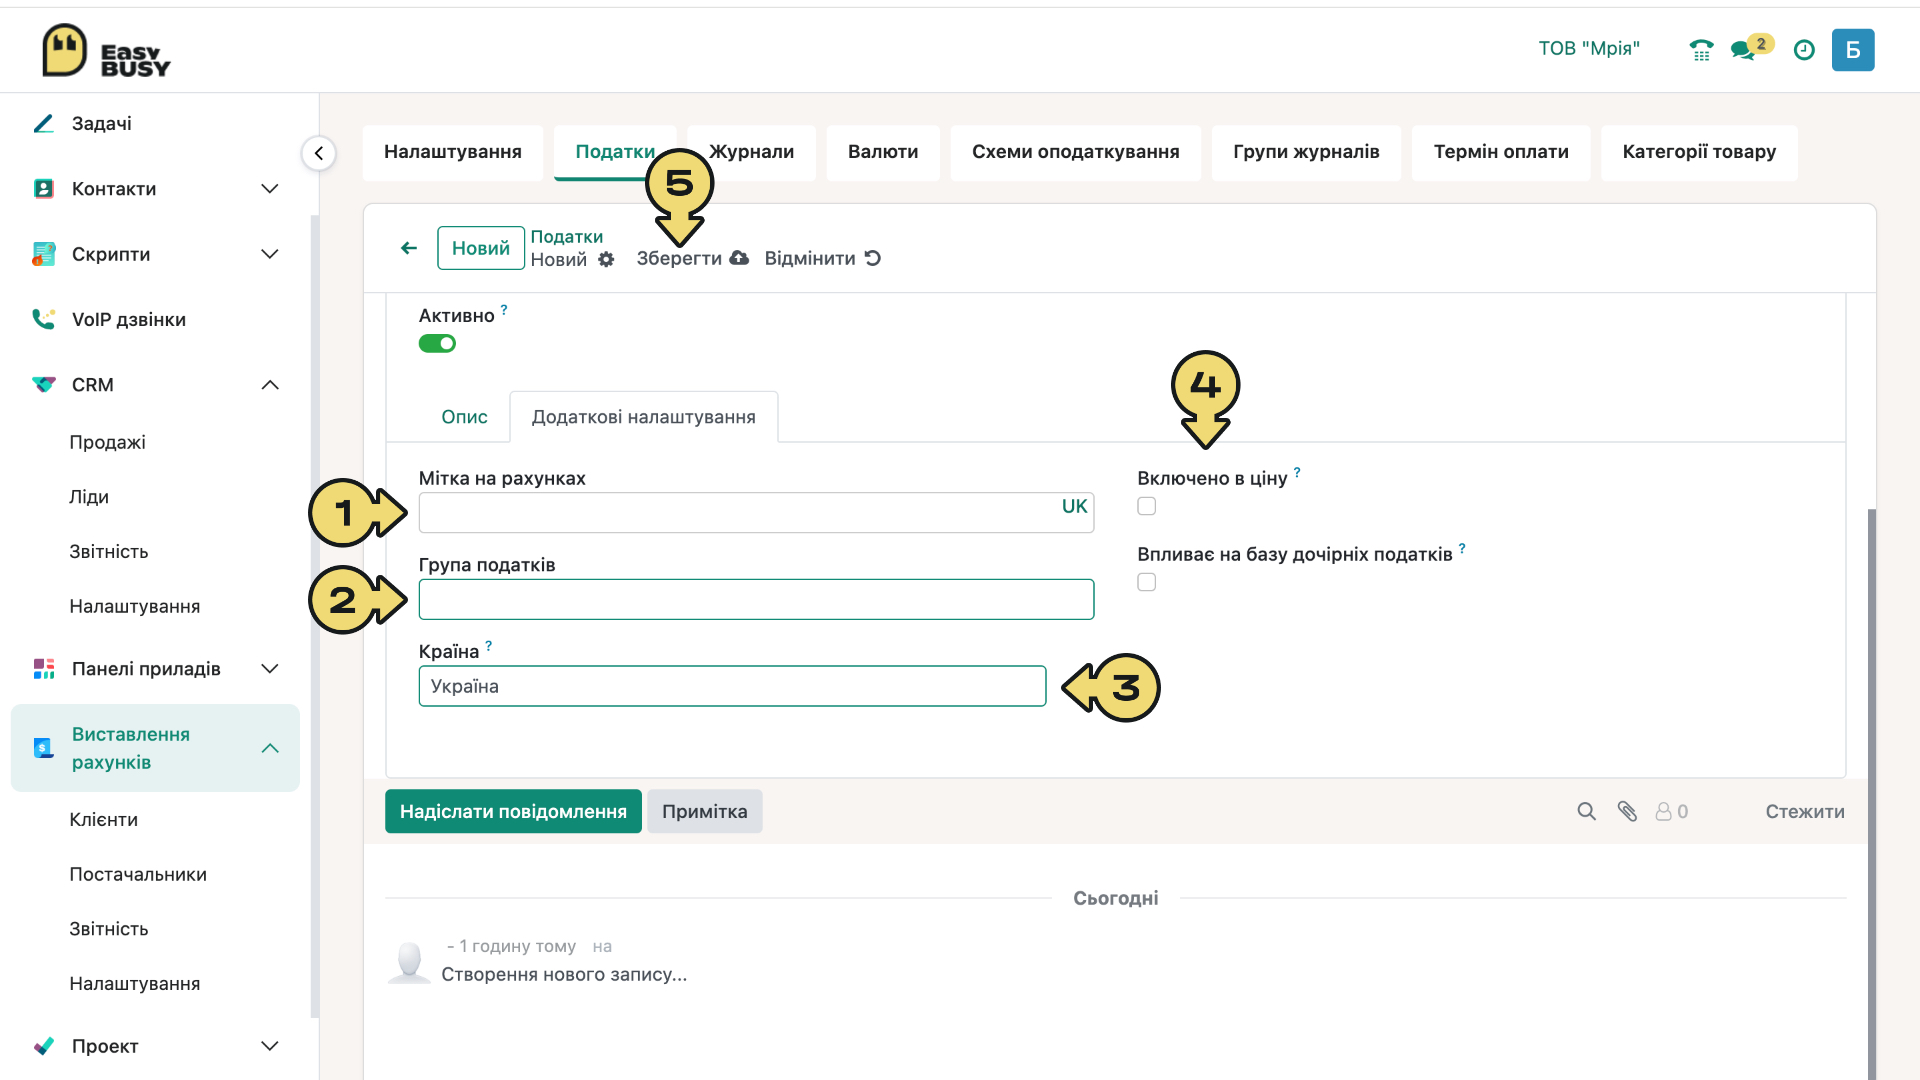Click Відмінити to discard changes
Screen dimensions: 1920x1080
coord(822,259)
